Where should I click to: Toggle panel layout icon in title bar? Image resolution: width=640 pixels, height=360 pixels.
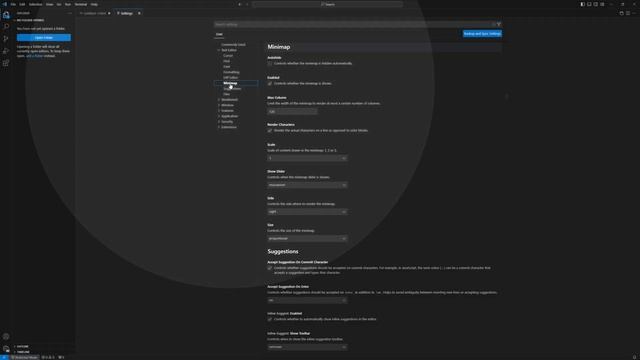click(589, 4)
